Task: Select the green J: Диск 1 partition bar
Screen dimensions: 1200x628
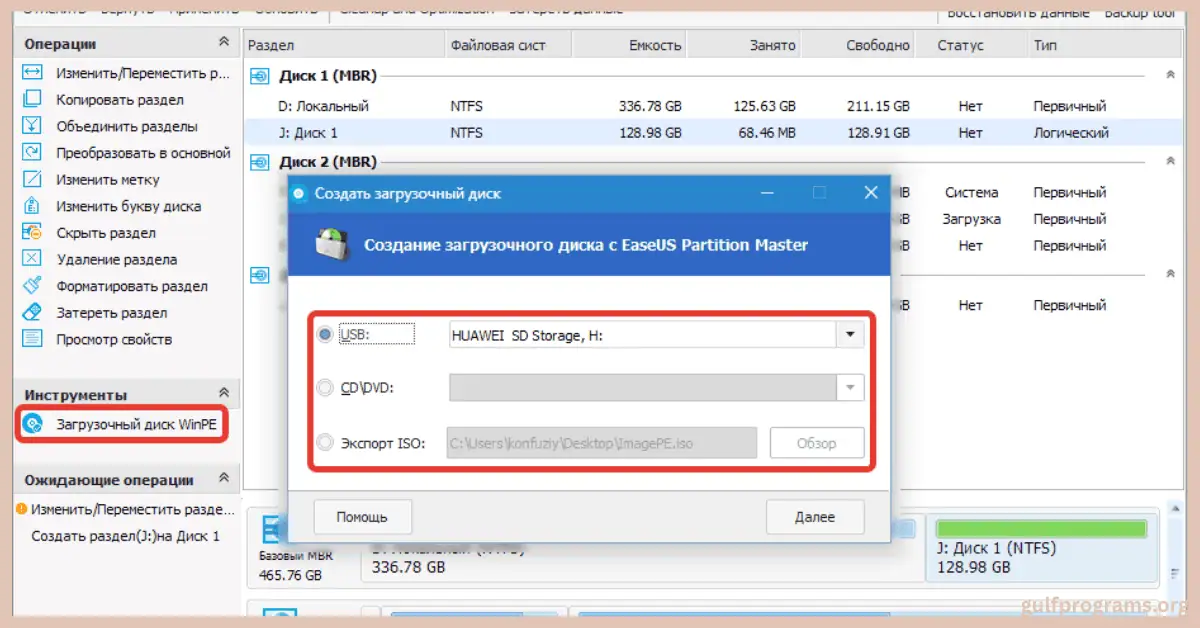Action: coord(1042,526)
